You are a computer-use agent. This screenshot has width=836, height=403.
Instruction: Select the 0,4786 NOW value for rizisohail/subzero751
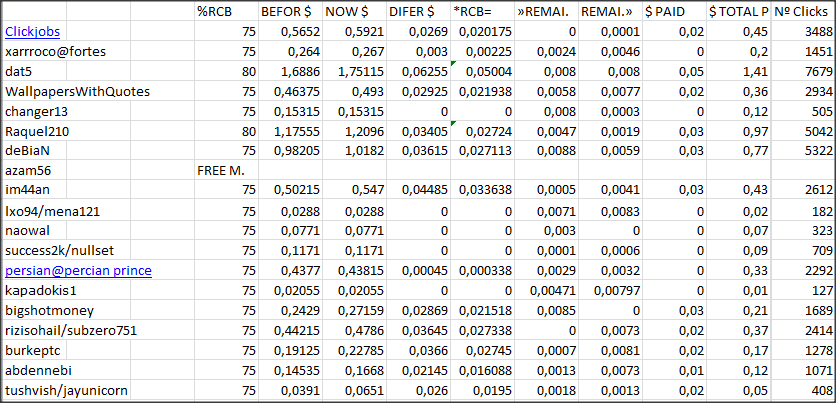click(x=354, y=331)
